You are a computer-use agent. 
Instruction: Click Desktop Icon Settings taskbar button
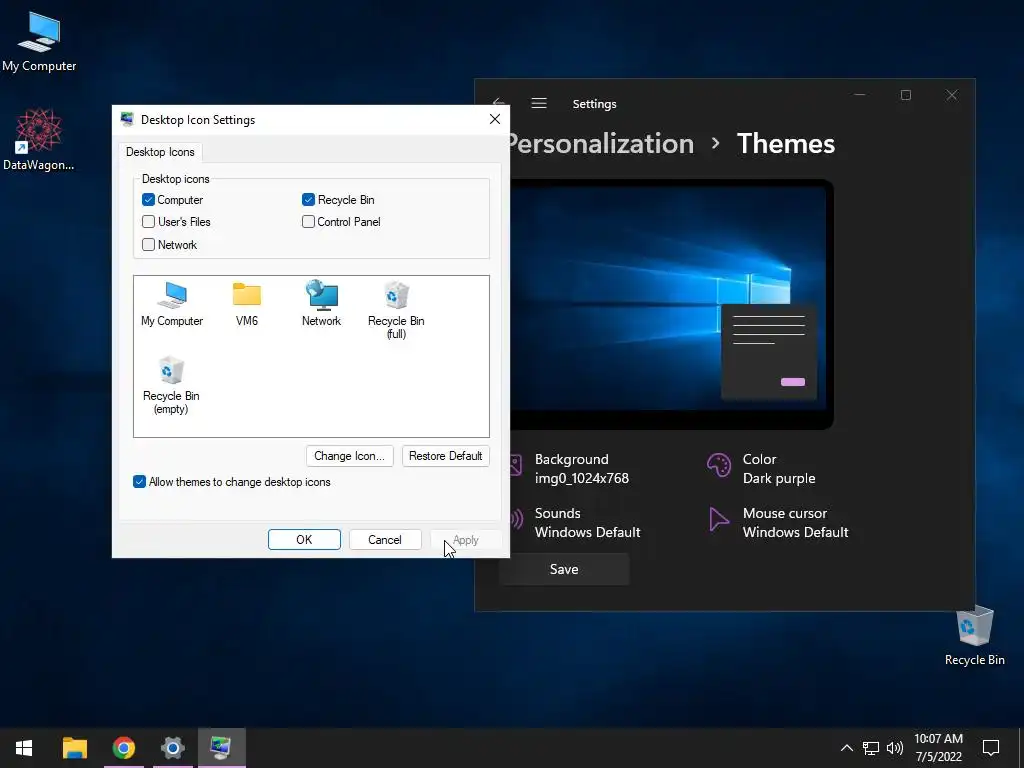click(221, 748)
